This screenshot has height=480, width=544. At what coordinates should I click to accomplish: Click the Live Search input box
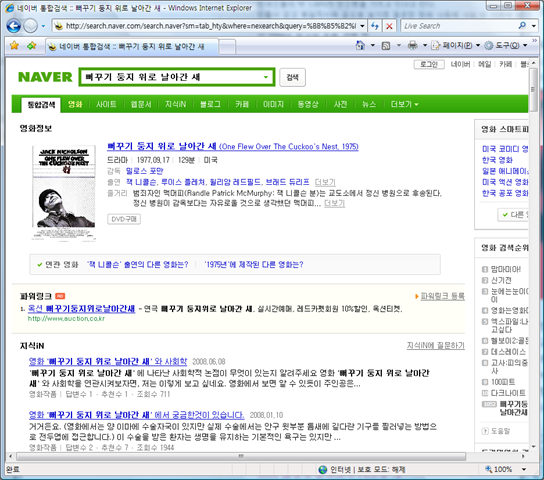[459, 26]
